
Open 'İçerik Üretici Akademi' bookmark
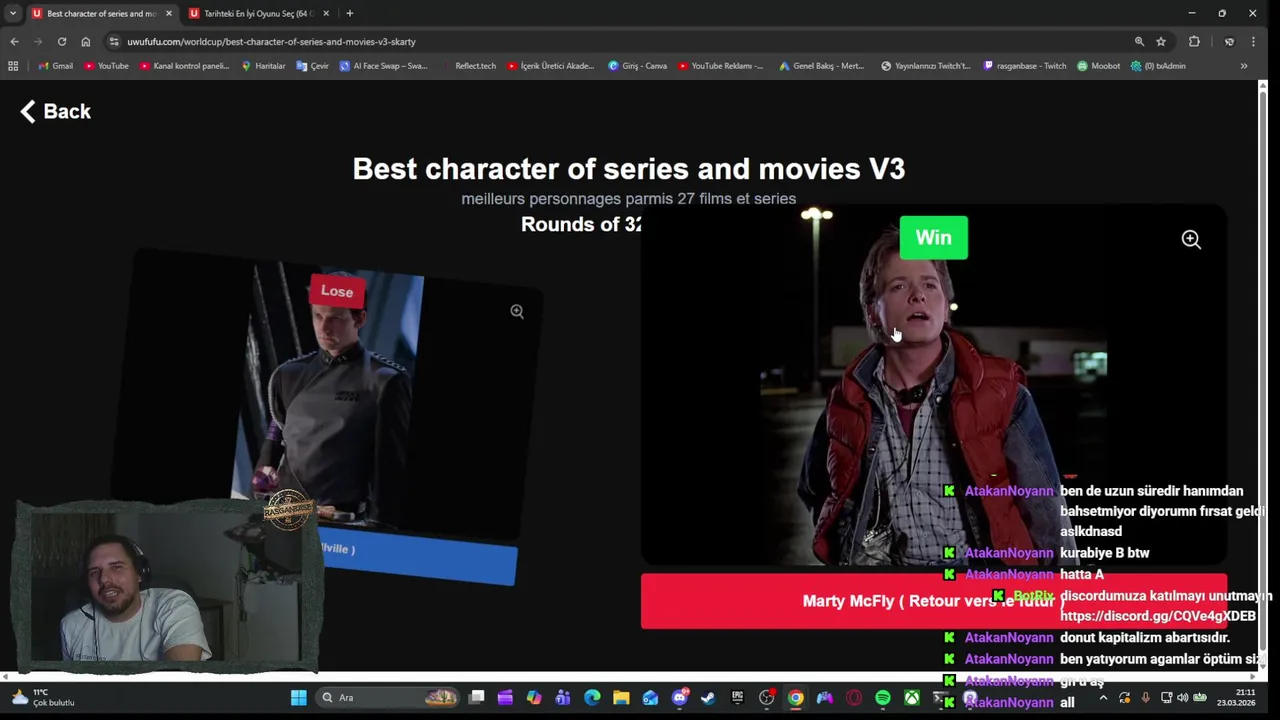550,66
